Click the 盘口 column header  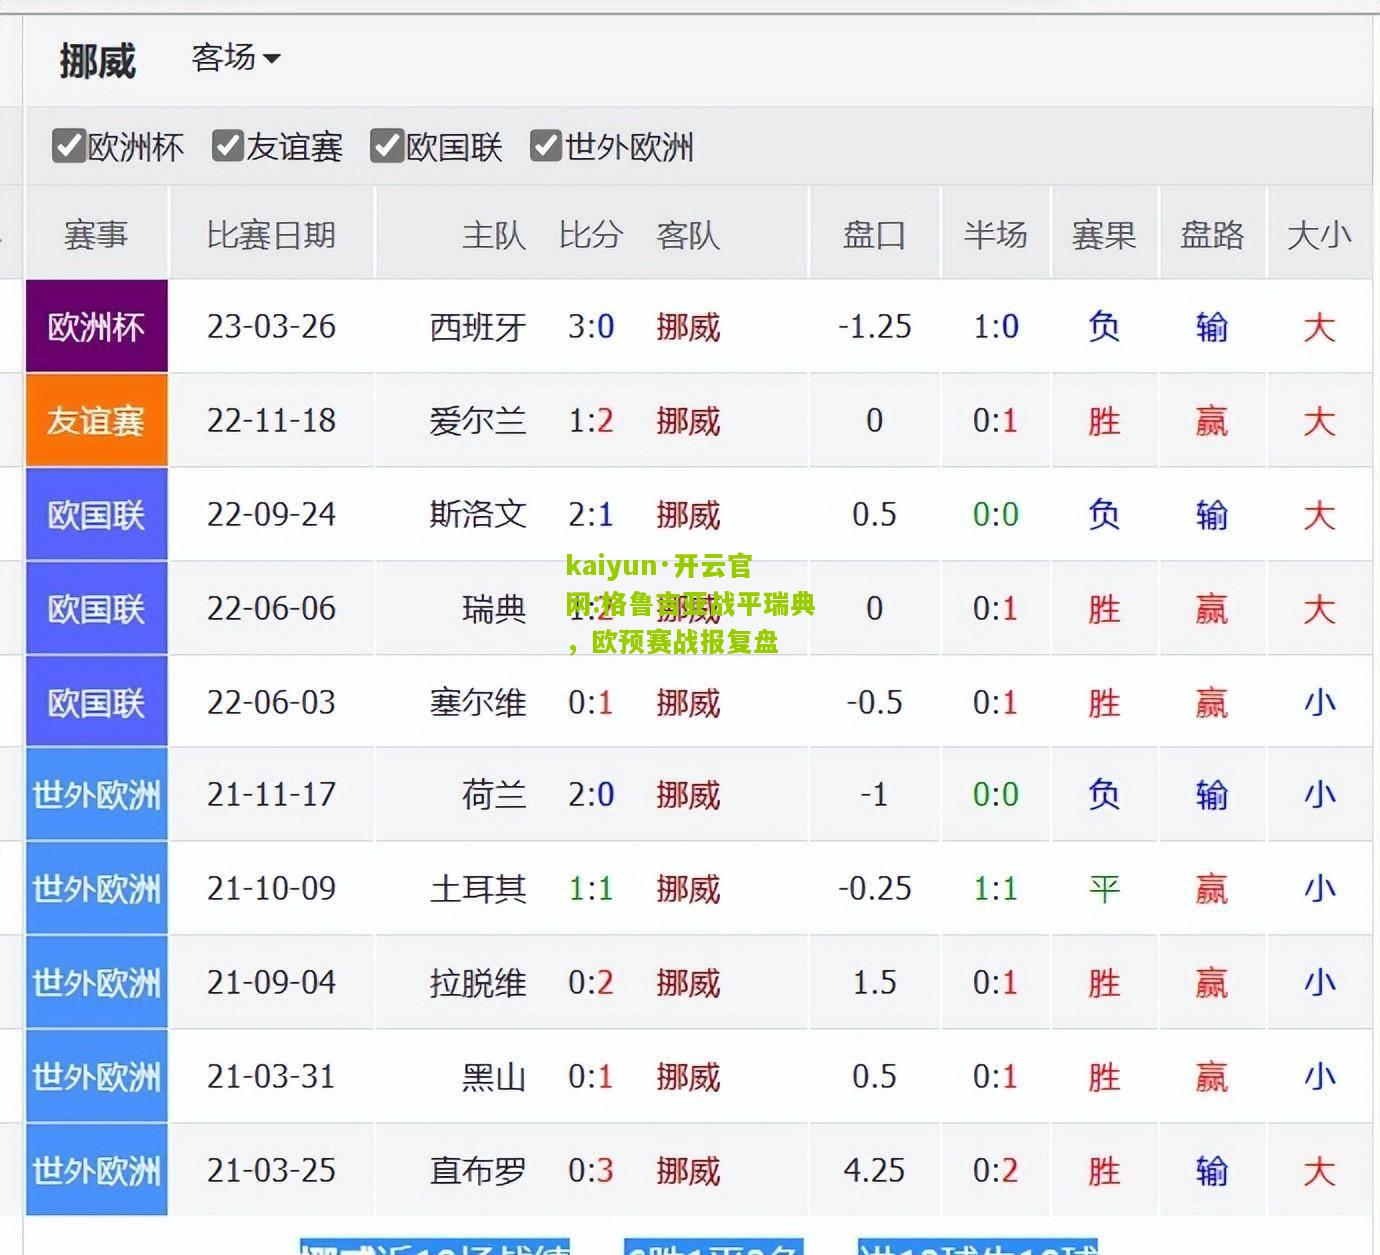pyautogui.click(x=874, y=235)
